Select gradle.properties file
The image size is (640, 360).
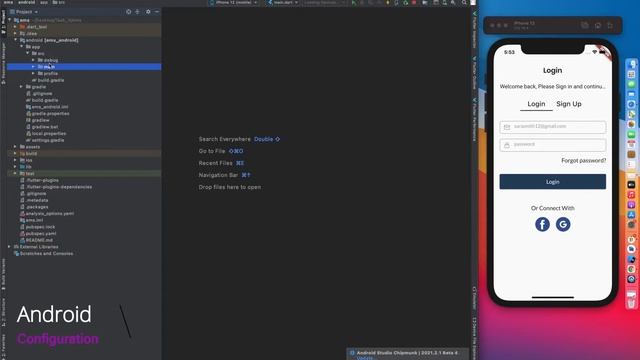(47, 113)
